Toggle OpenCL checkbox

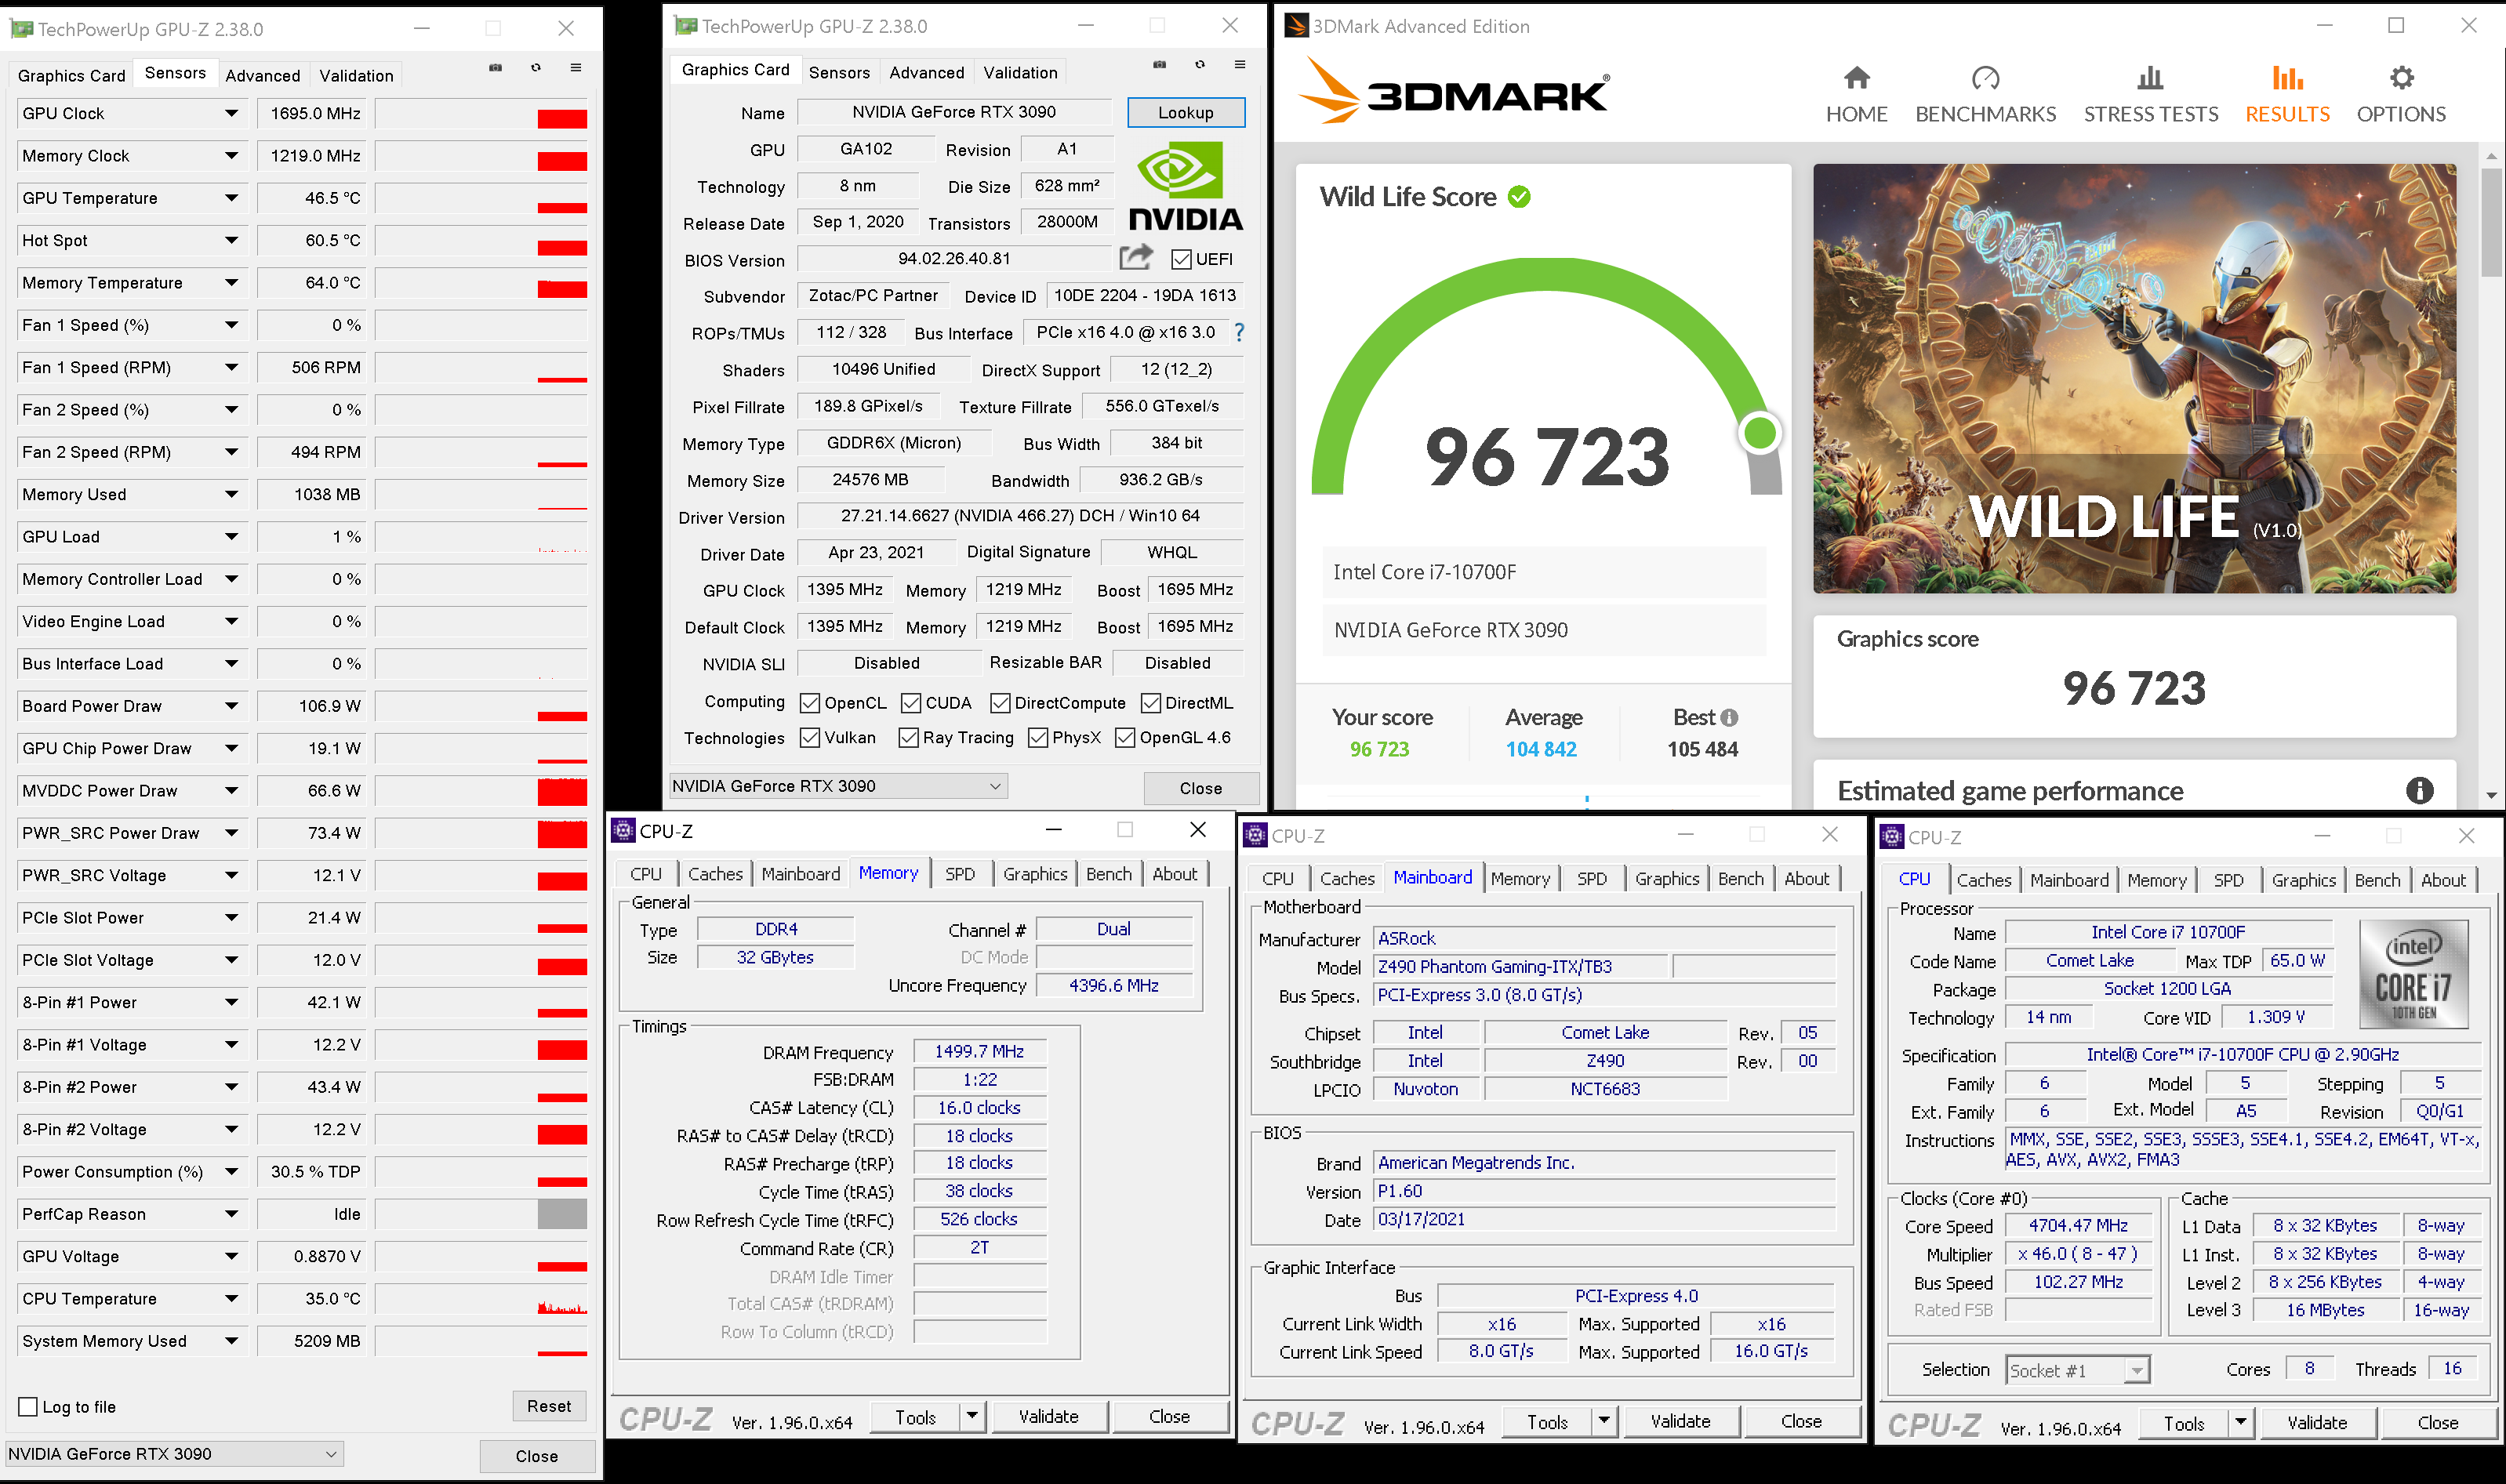[810, 703]
